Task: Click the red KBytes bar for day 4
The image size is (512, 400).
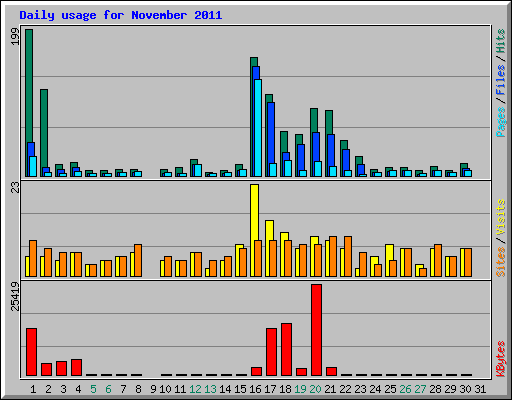Action: [x=76, y=367]
